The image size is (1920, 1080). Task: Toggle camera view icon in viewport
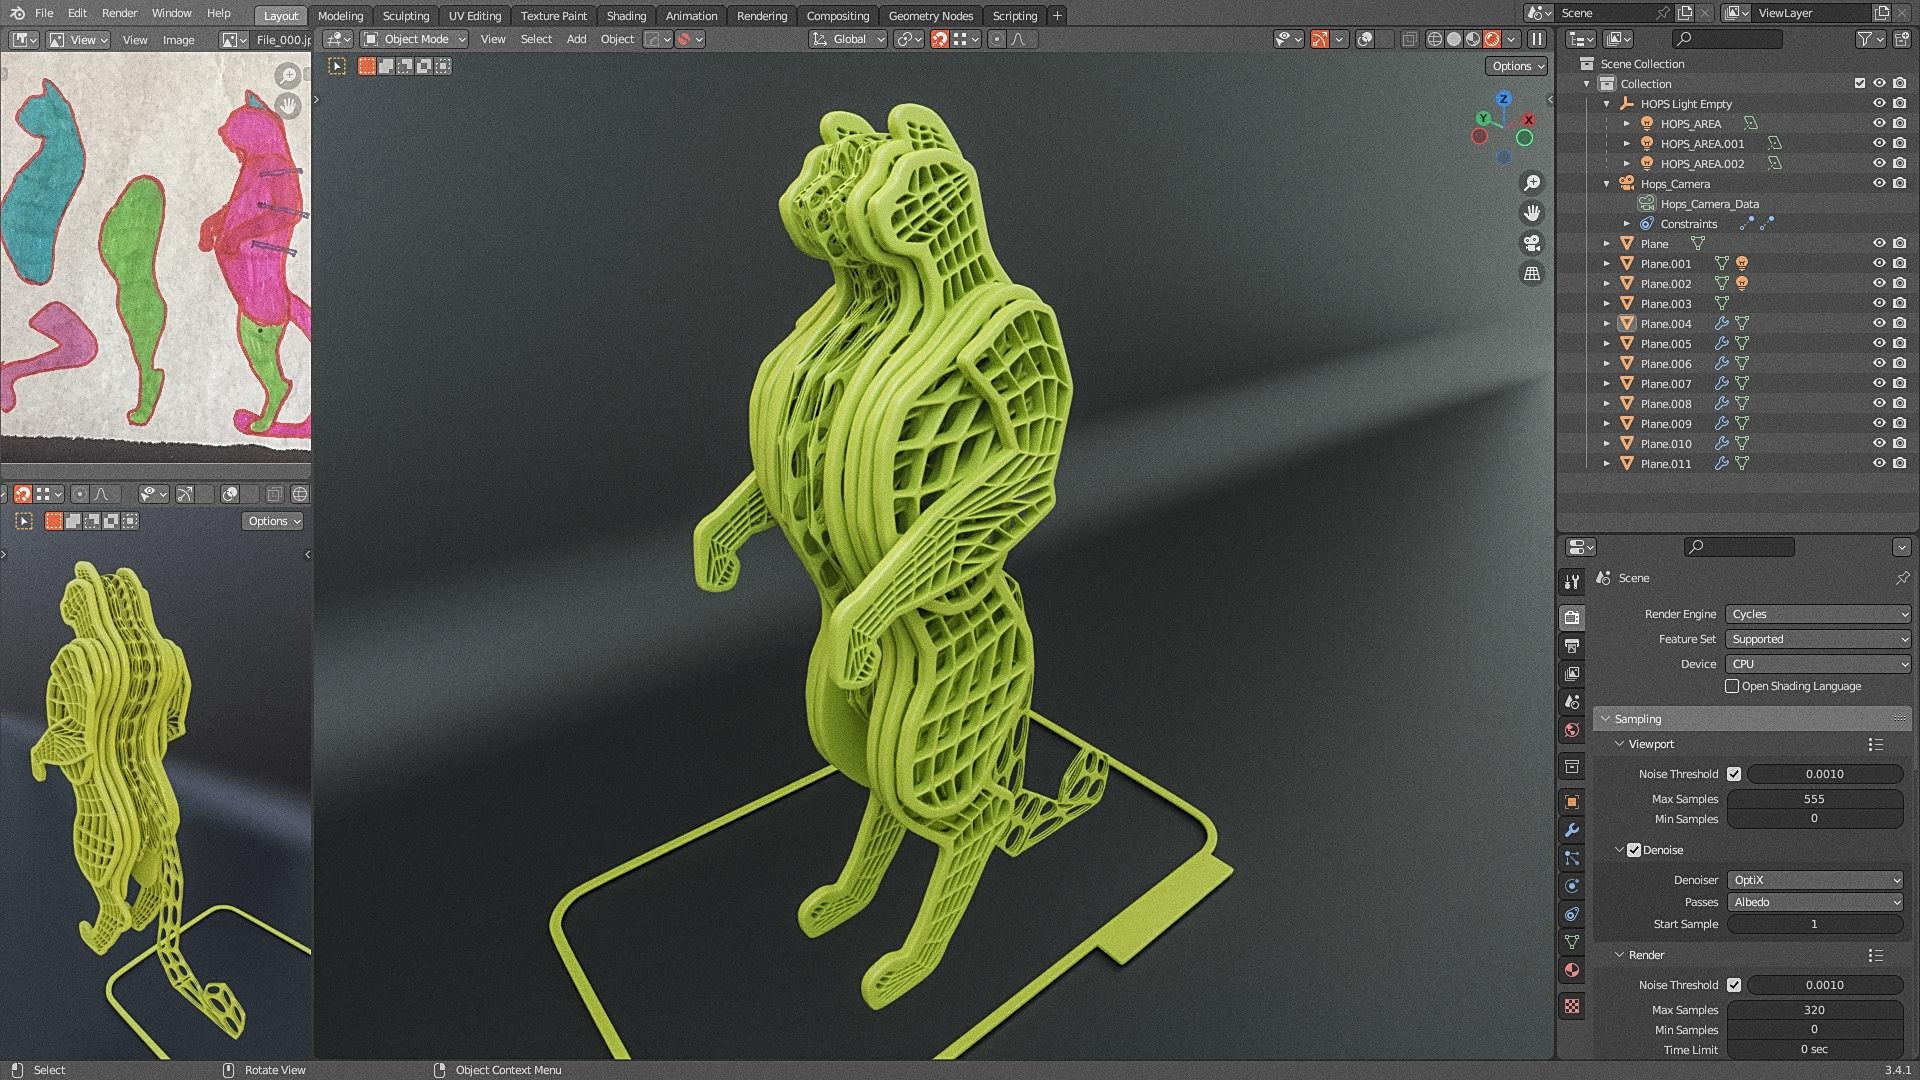1531,243
